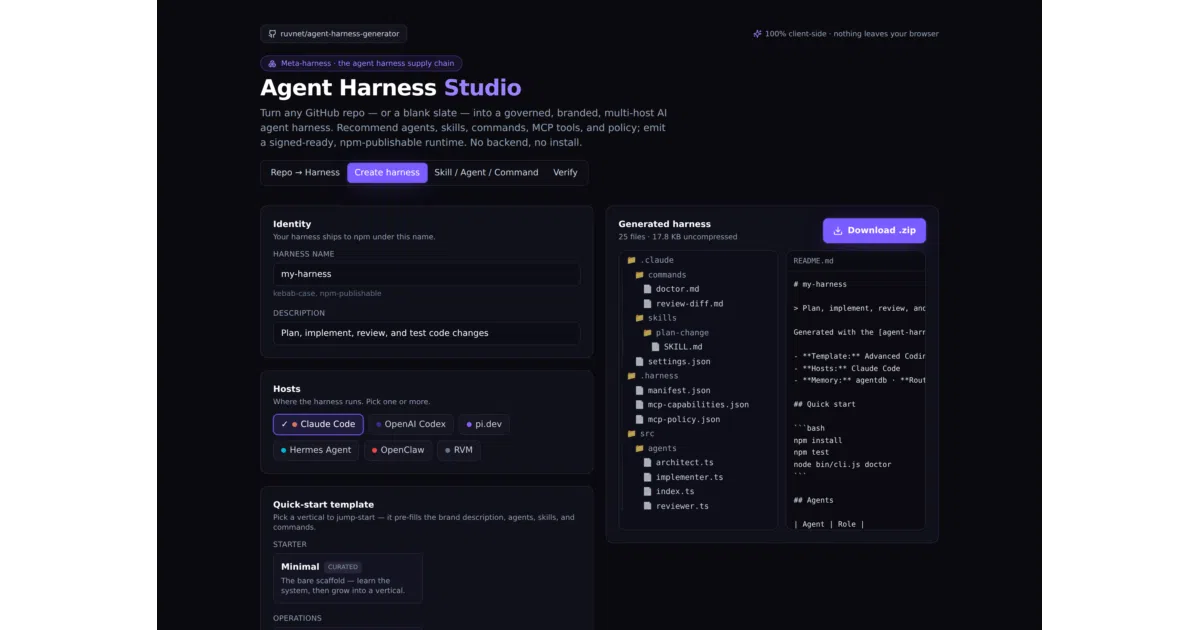Switch to the Repo → Harness tab

tap(305, 173)
